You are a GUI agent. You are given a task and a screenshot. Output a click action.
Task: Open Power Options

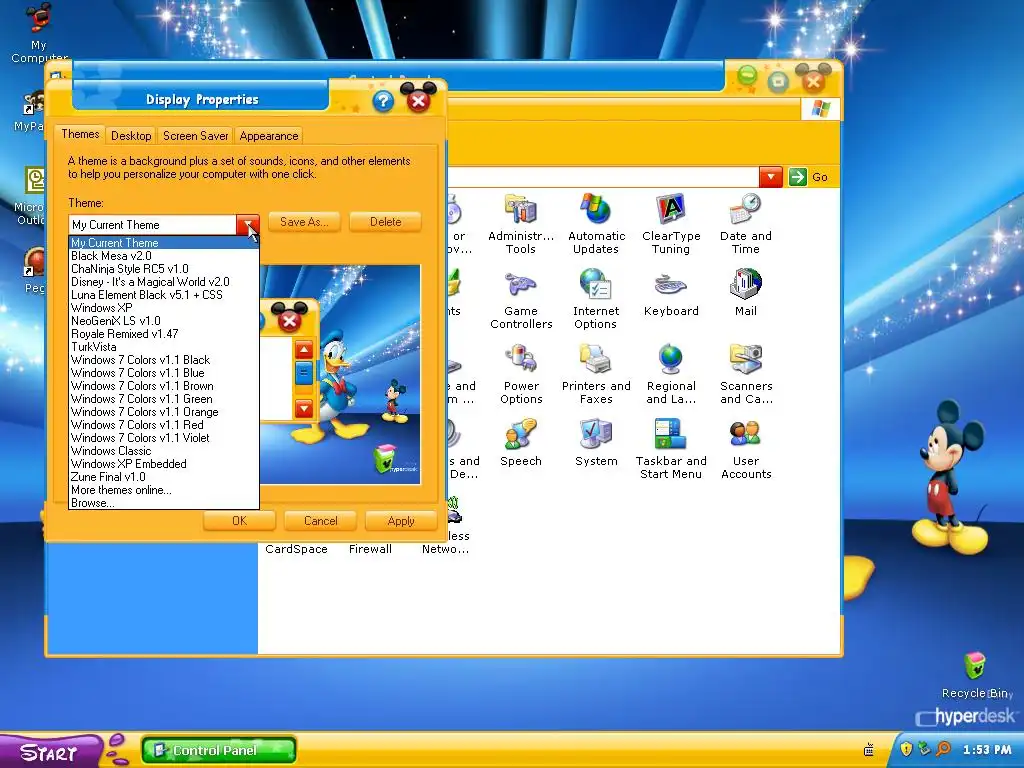click(x=520, y=374)
